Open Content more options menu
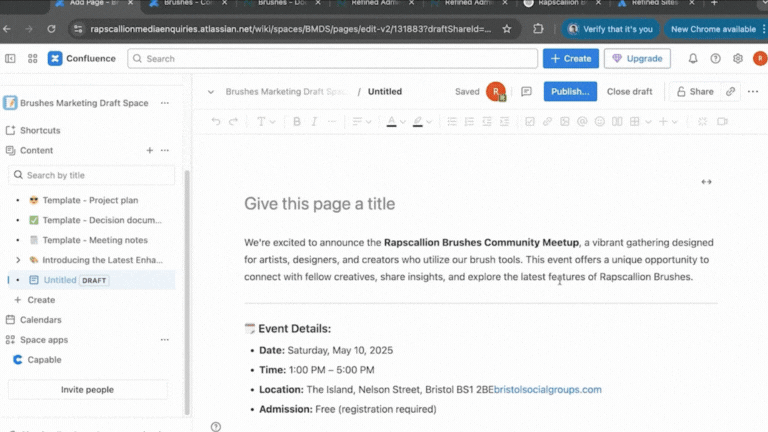Viewport: 768px width, 432px height. pos(165,150)
